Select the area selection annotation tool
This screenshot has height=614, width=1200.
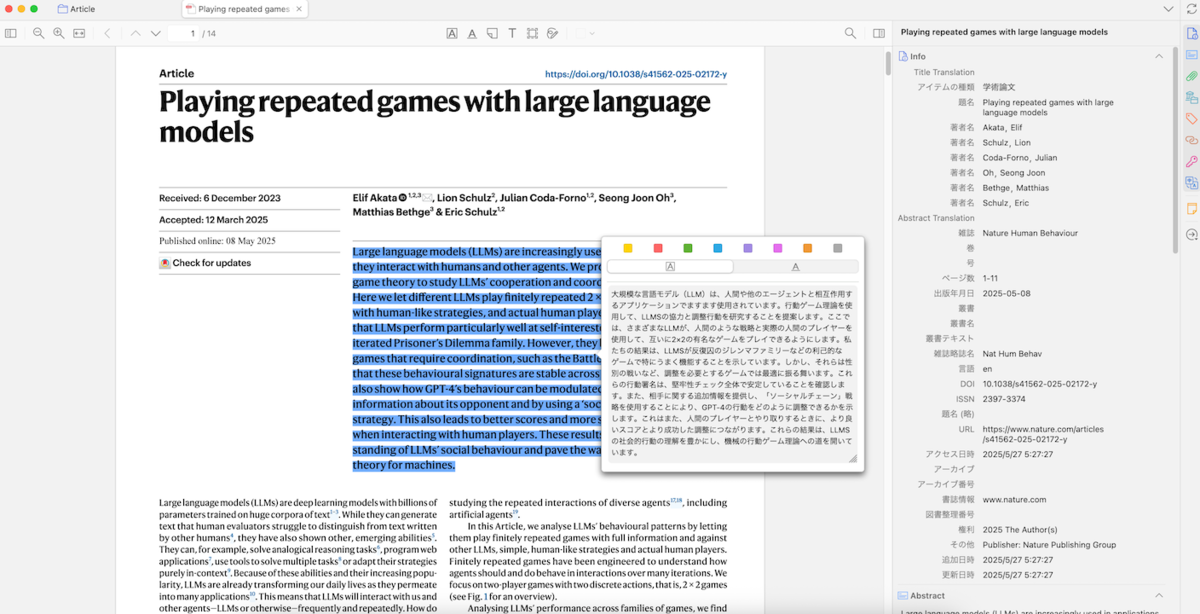point(532,33)
